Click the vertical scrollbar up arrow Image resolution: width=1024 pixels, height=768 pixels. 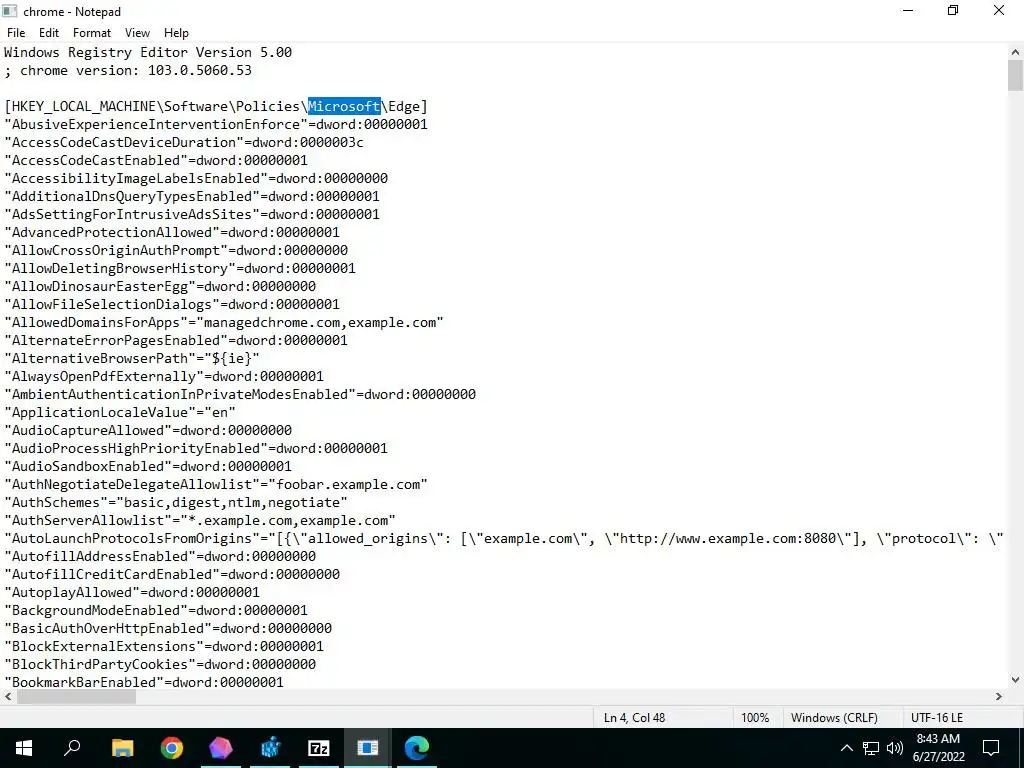(1015, 52)
